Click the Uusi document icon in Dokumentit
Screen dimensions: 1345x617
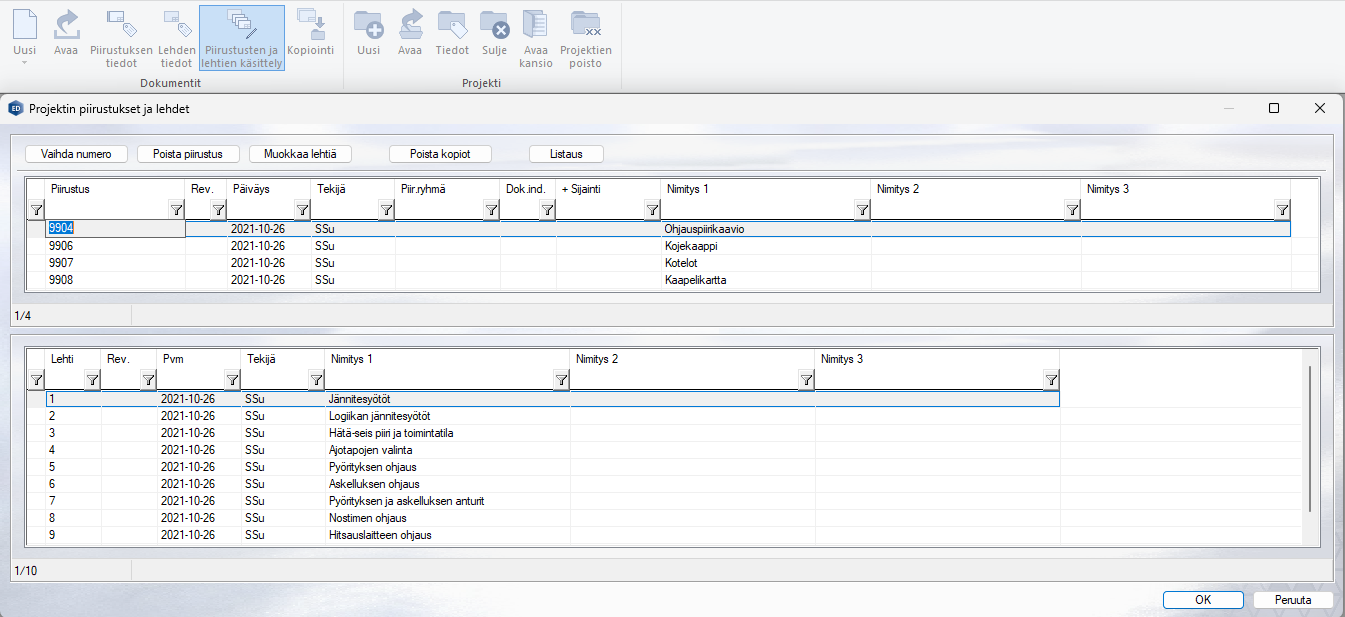[x=25, y=24]
